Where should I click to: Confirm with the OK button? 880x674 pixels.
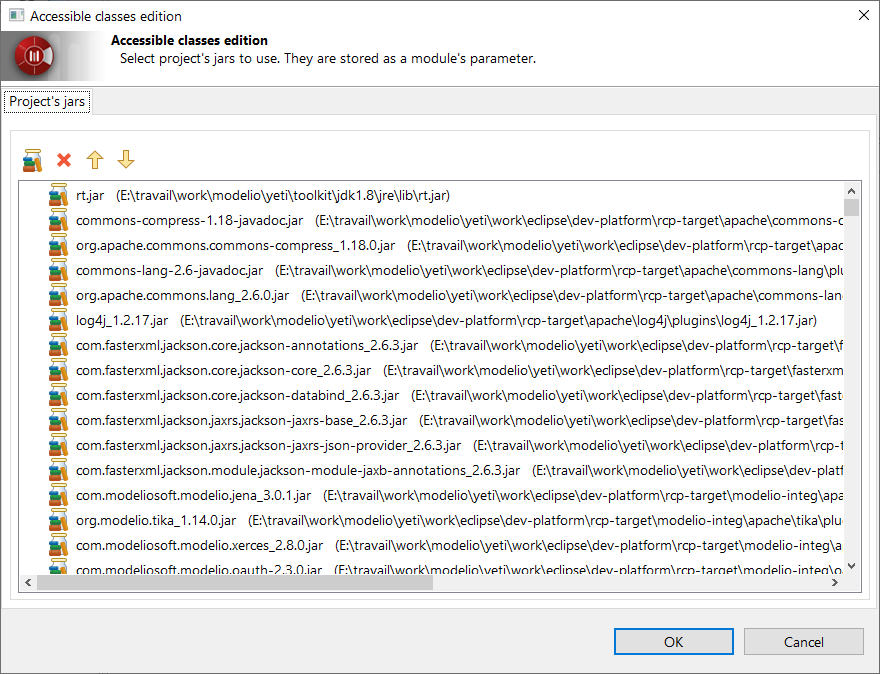pyautogui.click(x=673, y=641)
